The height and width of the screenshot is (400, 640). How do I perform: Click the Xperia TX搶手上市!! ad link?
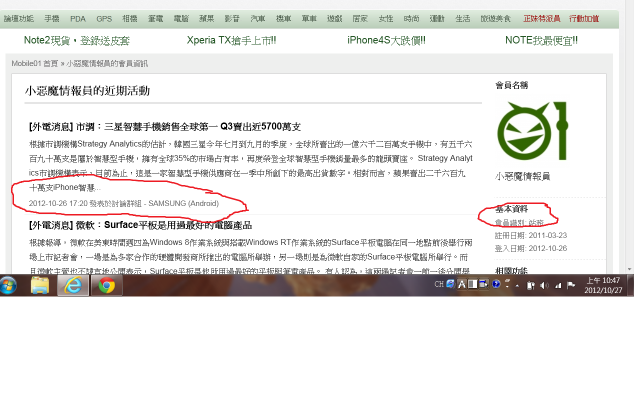[x=231, y=40]
